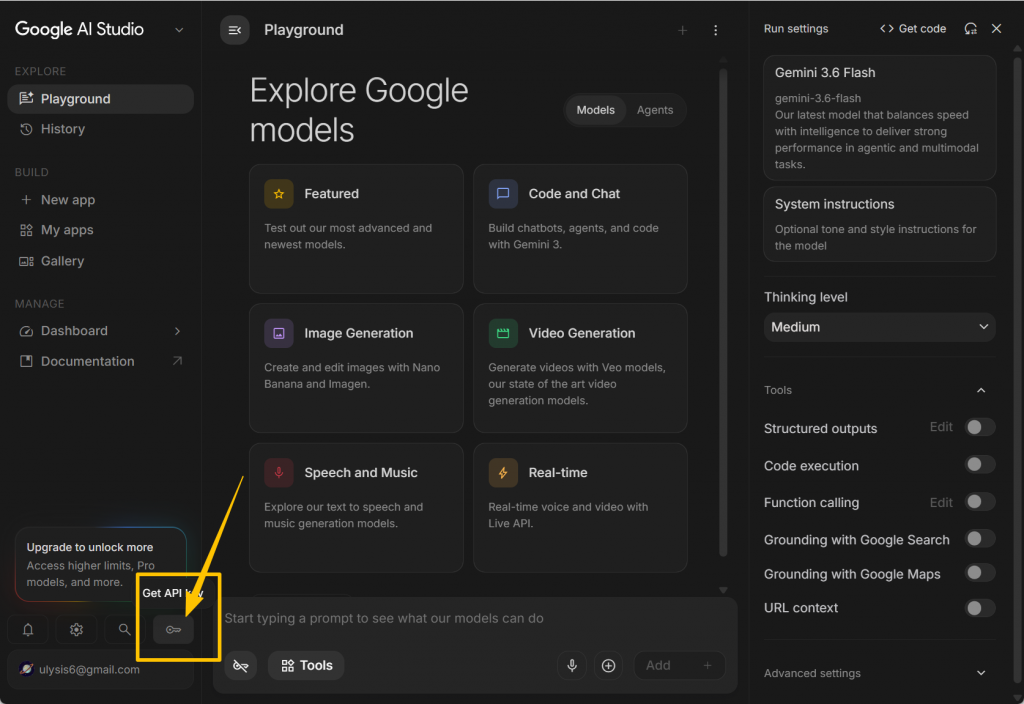Click scroll down arrow under model cards
Viewport: 1024px width, 704px height.
coord(723,590)
